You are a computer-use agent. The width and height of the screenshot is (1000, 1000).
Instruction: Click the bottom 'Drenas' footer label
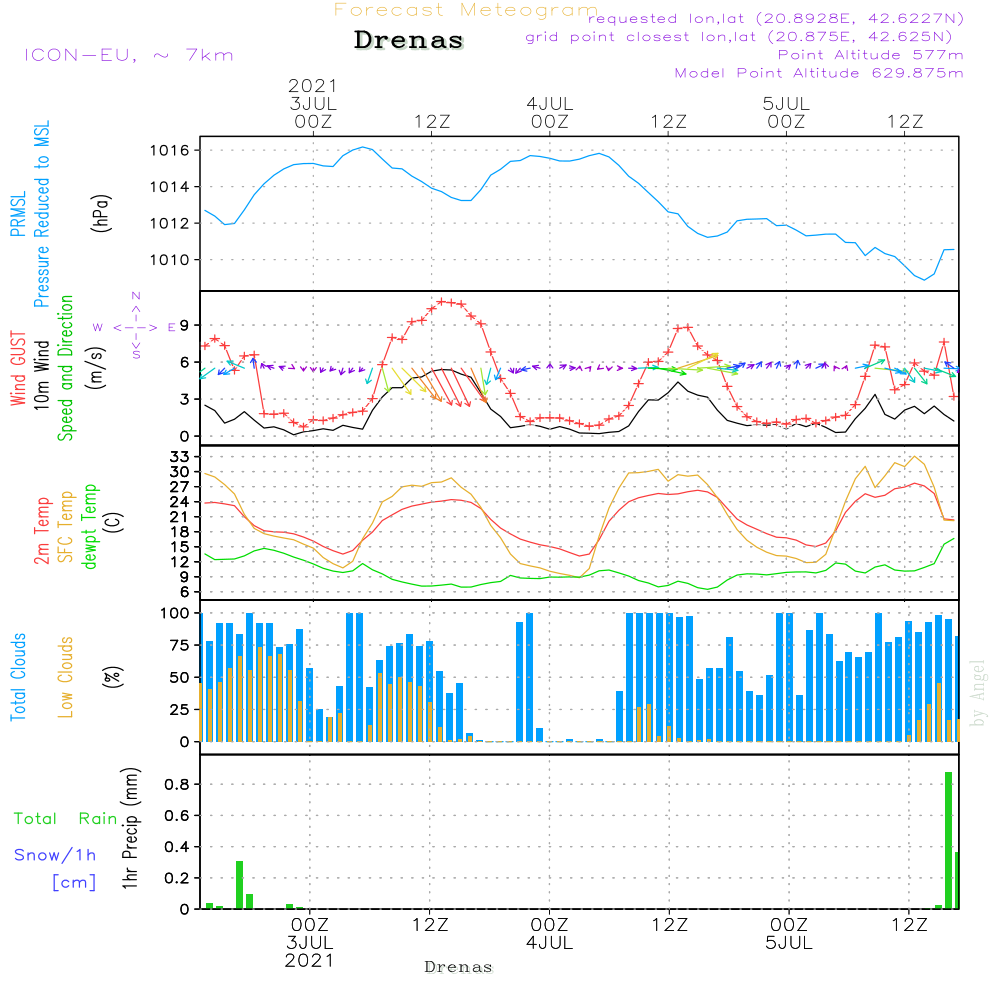[x=459, y=967]
